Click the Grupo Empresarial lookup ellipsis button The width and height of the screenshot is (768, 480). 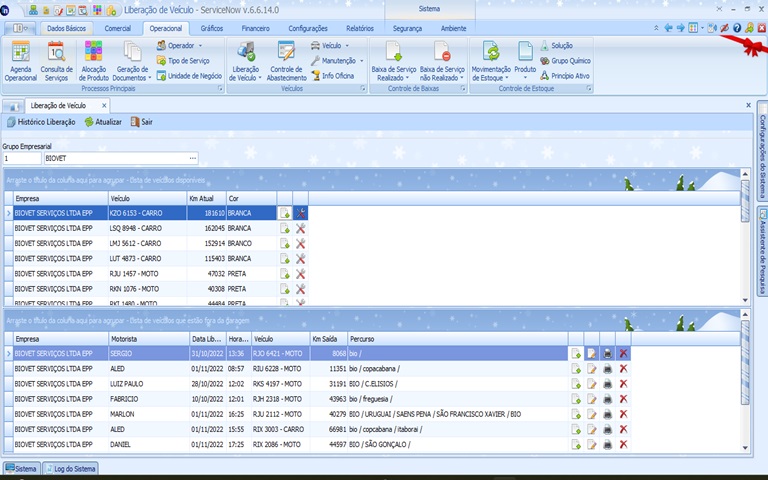[192, 158]
